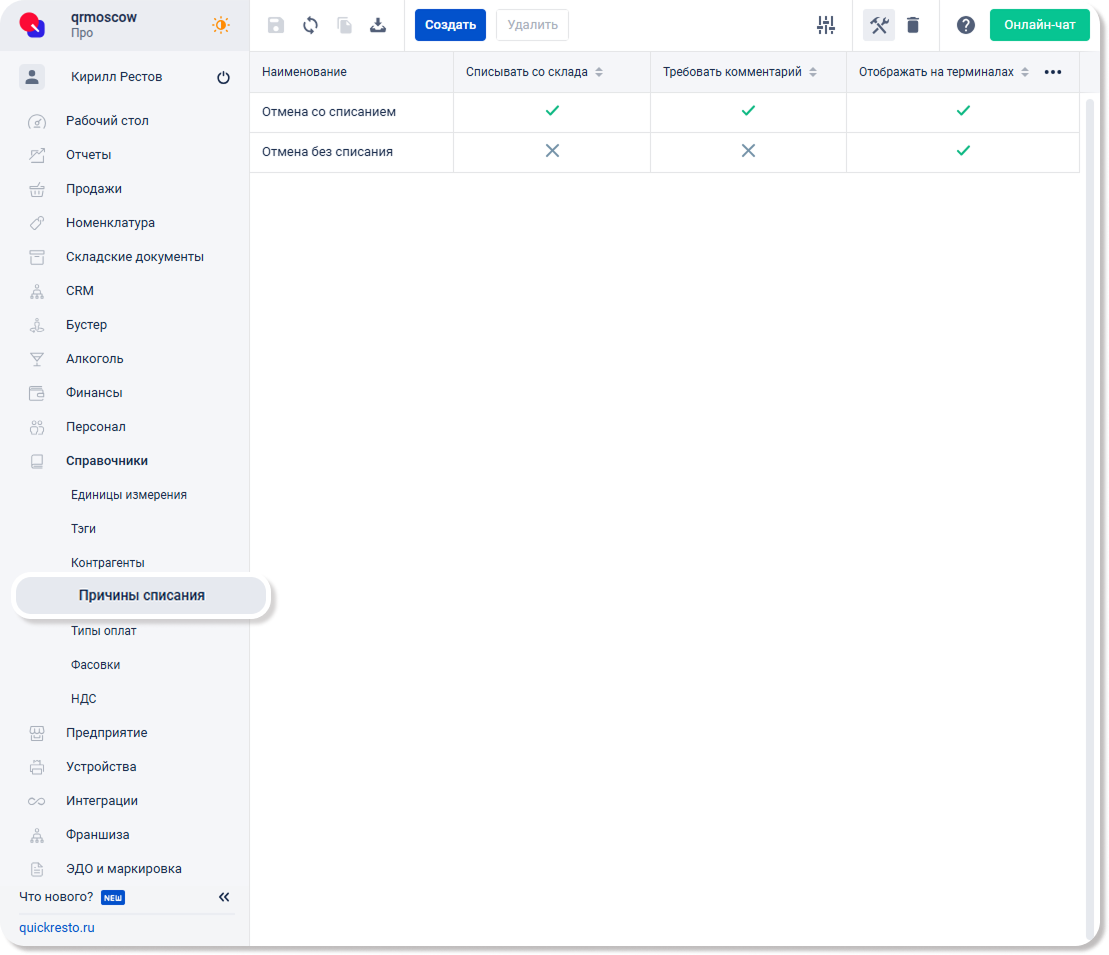Select Типы оплат in sidebar
Screen dimensions: 1109x955
point(104,631)
